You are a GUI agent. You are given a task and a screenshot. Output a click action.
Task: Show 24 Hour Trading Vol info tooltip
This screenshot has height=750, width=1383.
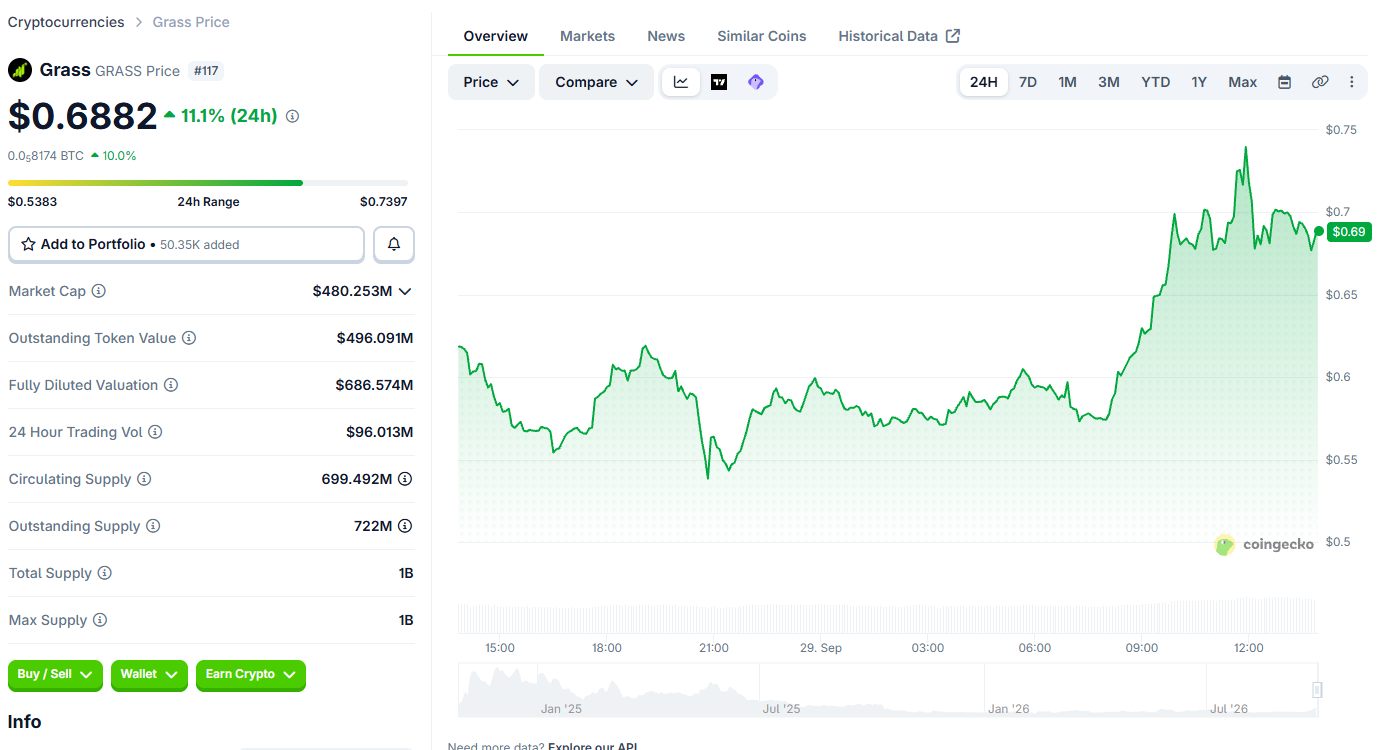click(155, 432)
